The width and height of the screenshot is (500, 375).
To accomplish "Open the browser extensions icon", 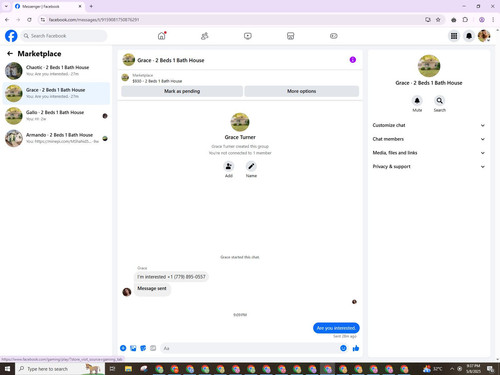I will click(x=465, y=20).
